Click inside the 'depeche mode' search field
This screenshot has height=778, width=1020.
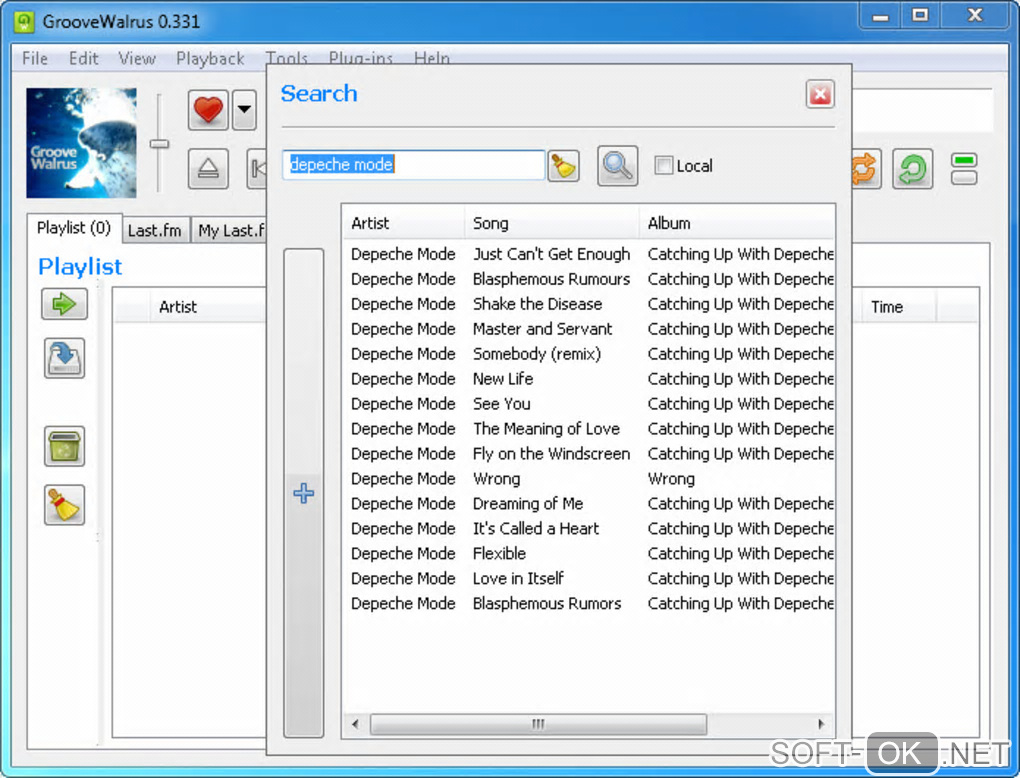pos(414,165)
